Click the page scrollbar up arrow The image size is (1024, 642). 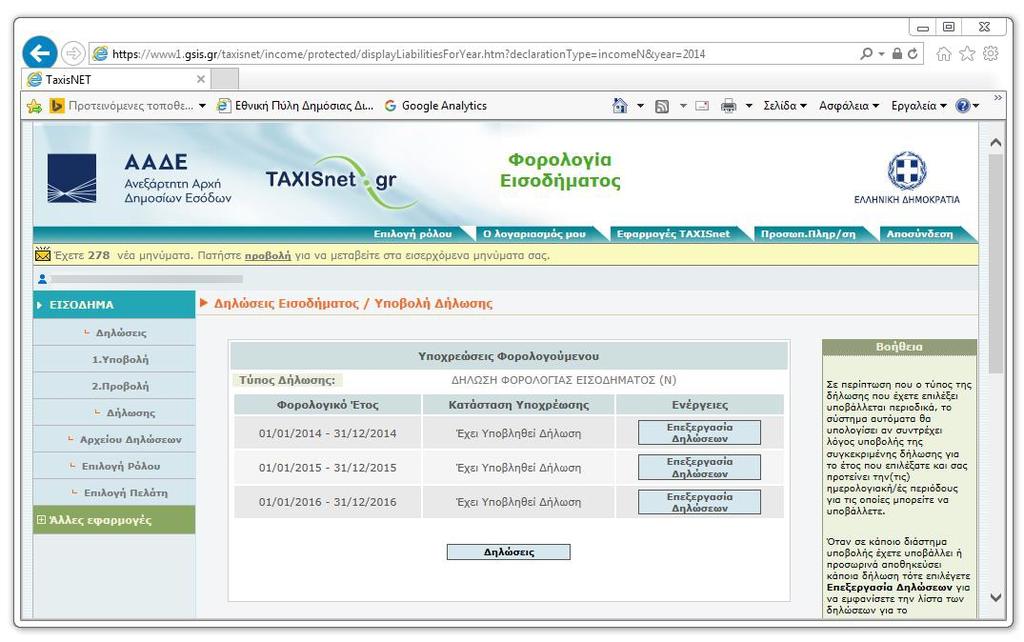[996, 142]
